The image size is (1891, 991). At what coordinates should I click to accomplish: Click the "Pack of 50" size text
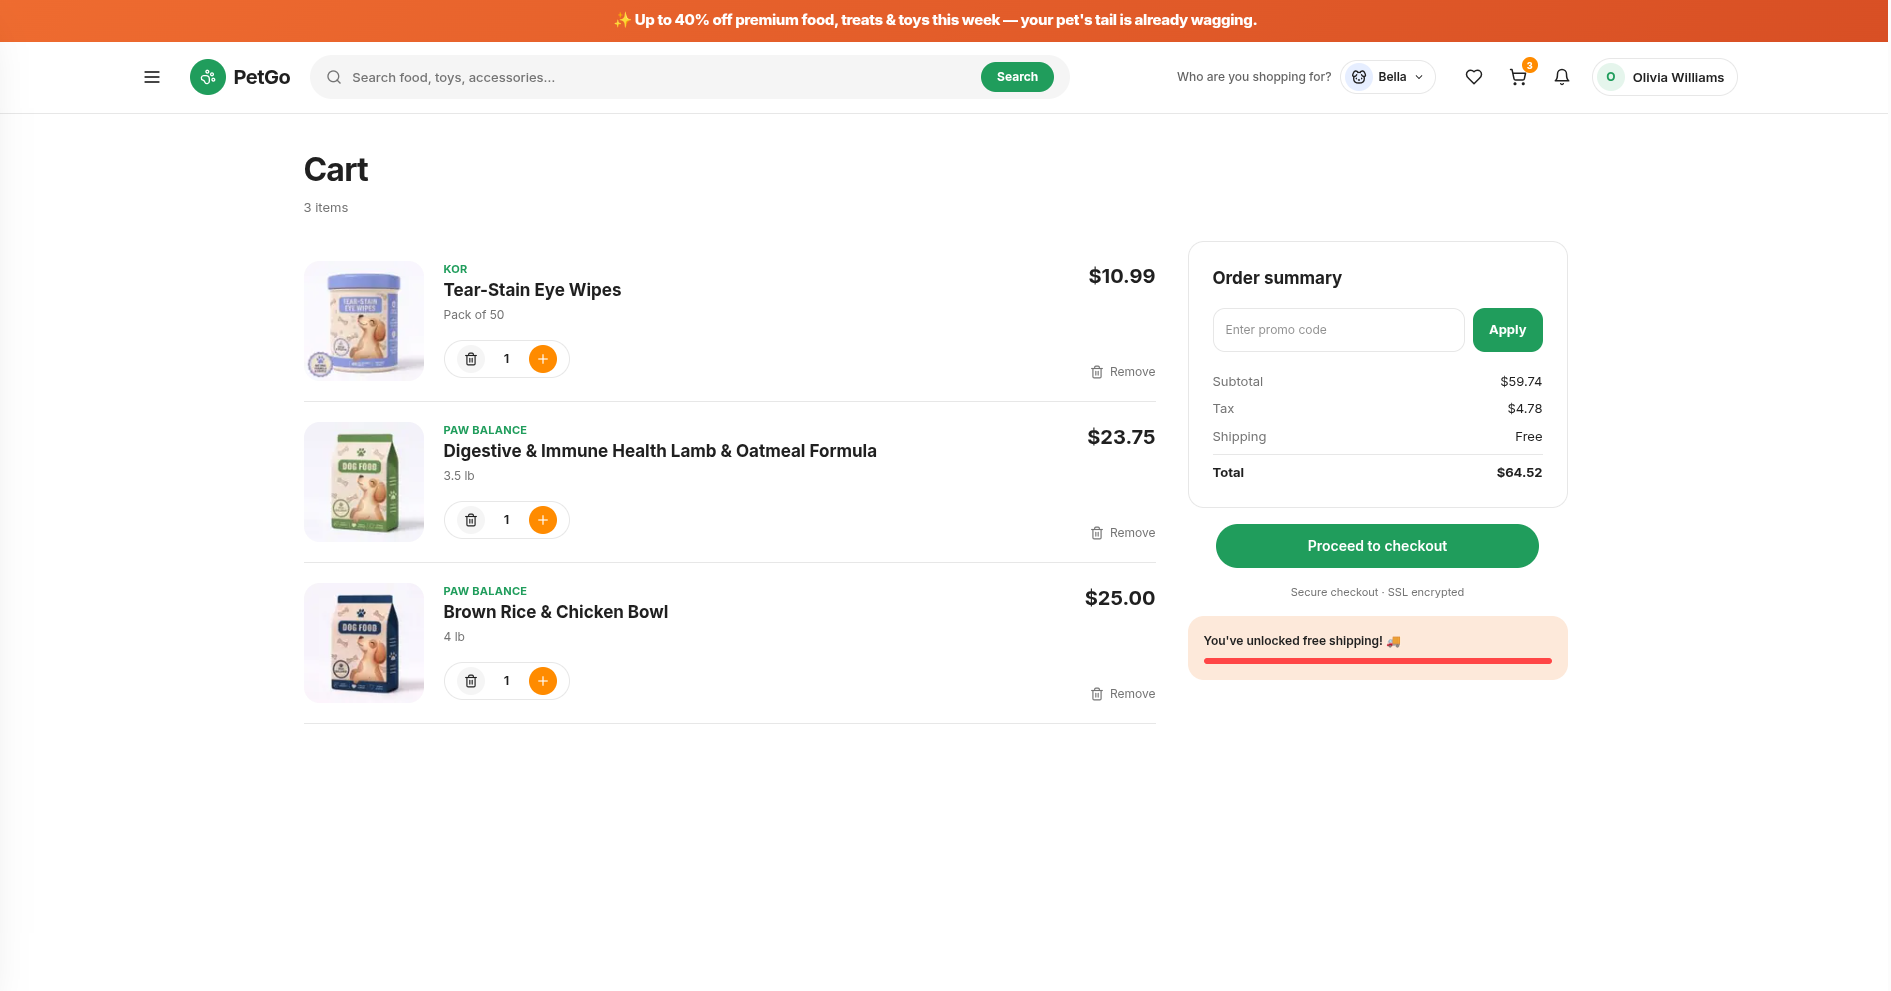(474, 315)
